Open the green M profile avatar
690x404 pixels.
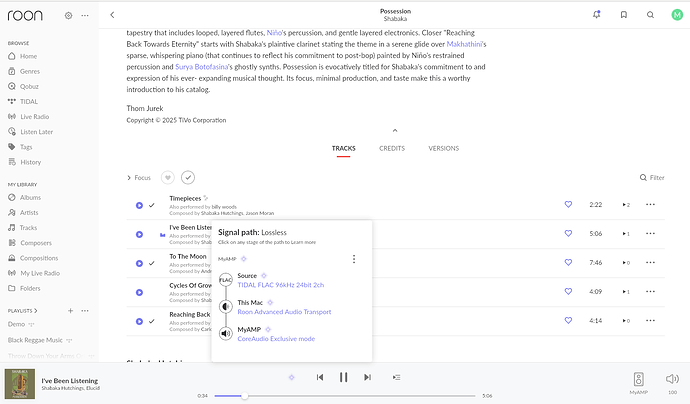[x=677, y=15]
